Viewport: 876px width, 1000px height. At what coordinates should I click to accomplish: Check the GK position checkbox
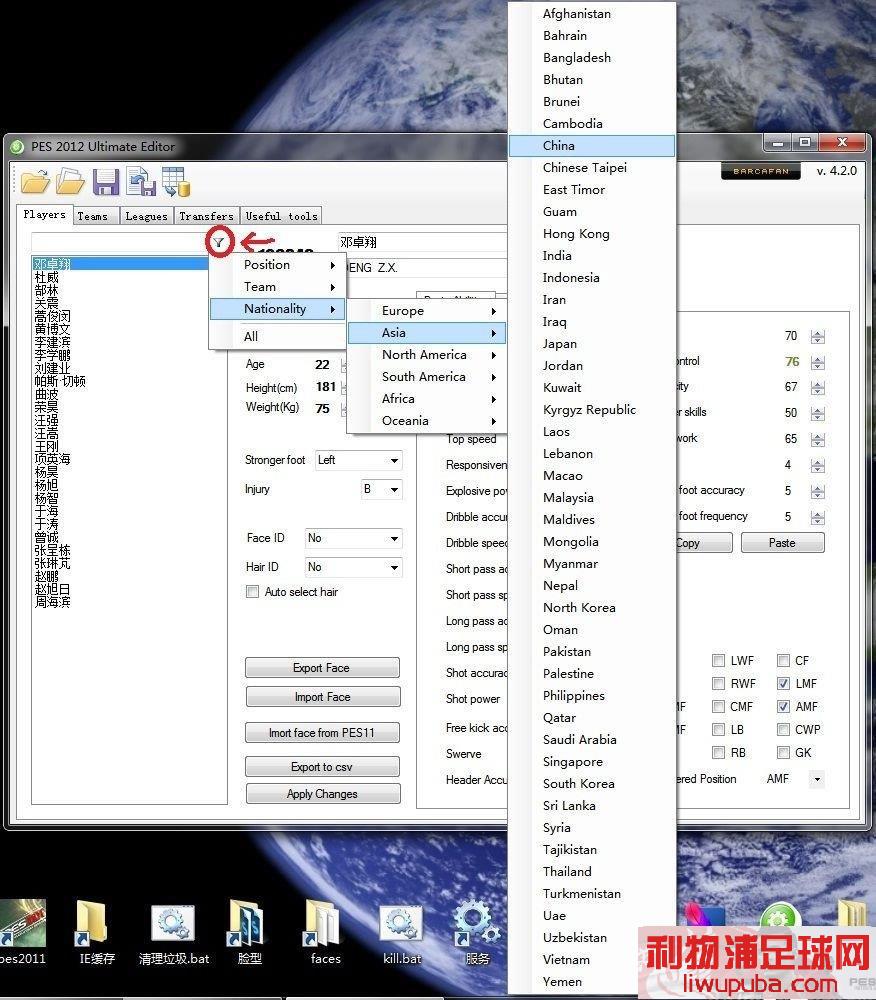(x=784, y=753)
